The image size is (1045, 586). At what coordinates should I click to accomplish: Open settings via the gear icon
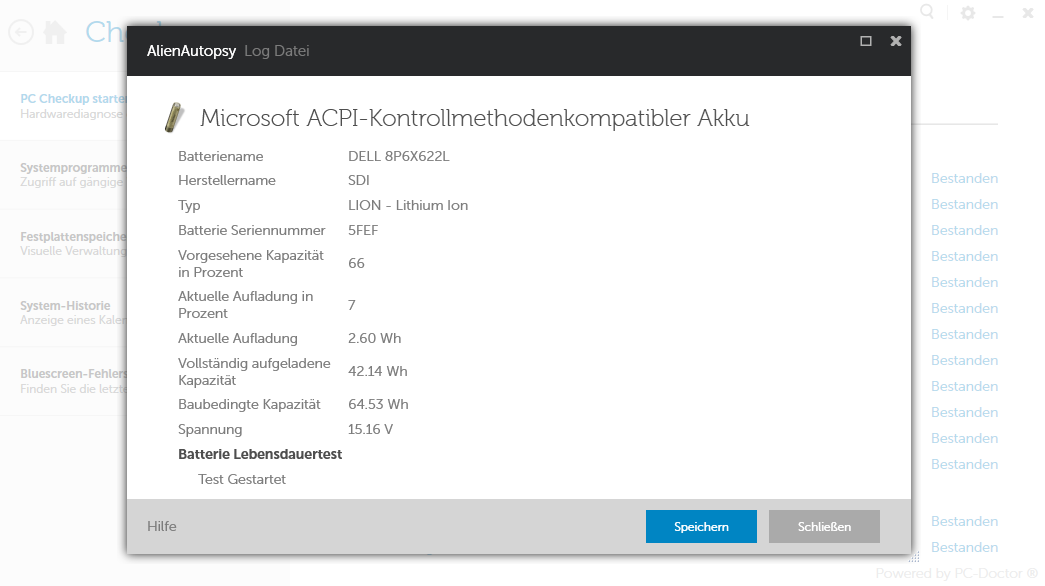point(967,13)
